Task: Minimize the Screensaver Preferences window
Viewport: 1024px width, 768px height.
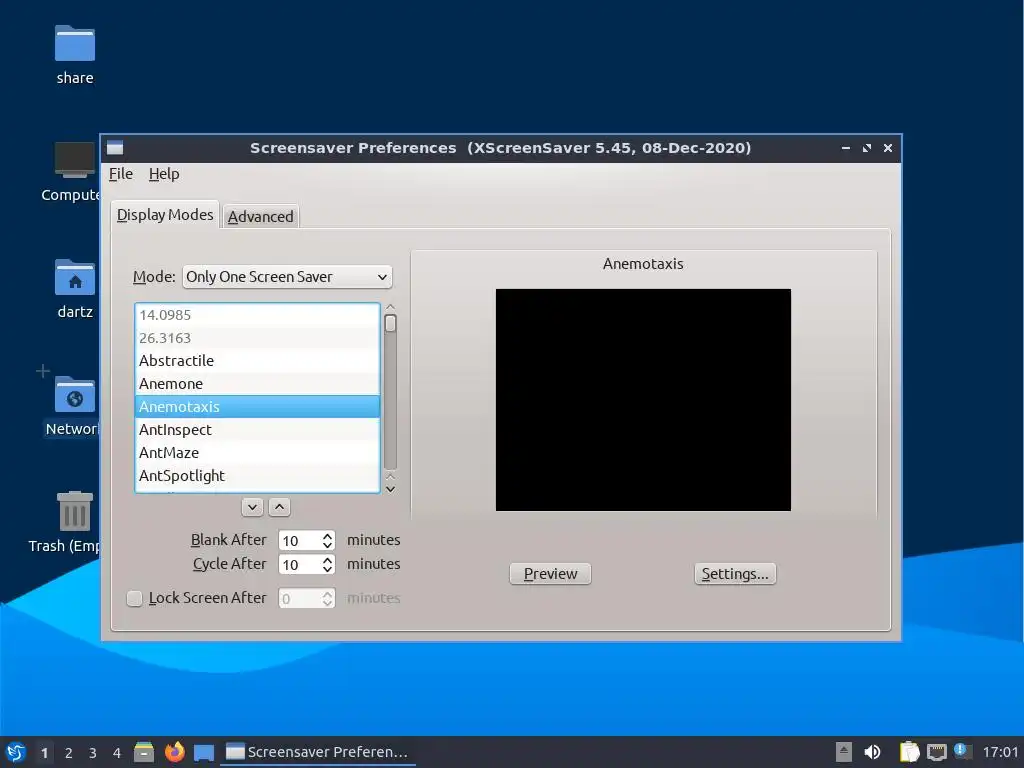Action: pyautogui.click(x=846, y=148)
